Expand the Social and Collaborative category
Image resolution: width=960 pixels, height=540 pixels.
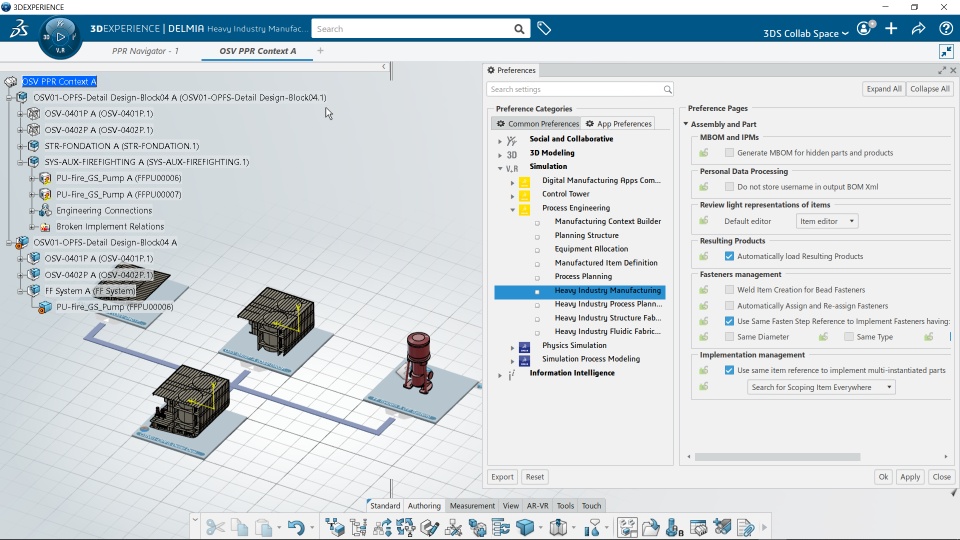click(500, 141)
